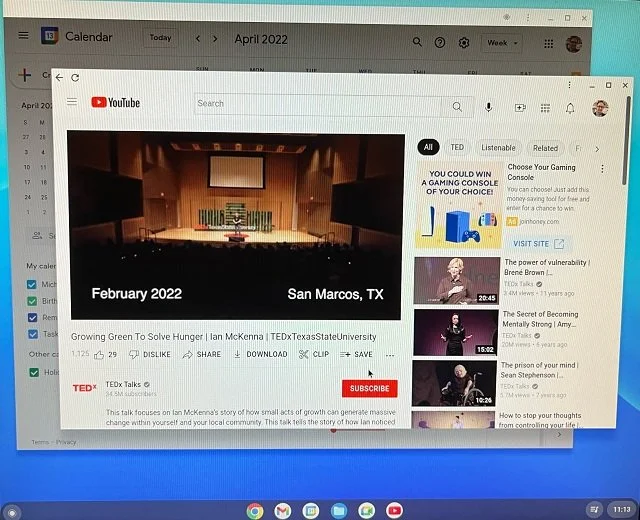640x520 pixels.
Task: Click DOWNLOAD under the video
Action: [x=261, y=354]
